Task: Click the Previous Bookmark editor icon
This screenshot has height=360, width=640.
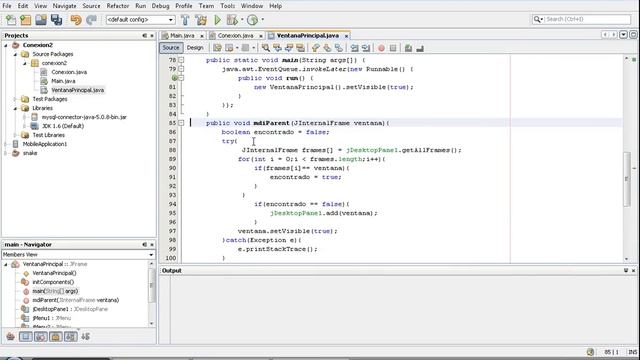Action: 316,48
